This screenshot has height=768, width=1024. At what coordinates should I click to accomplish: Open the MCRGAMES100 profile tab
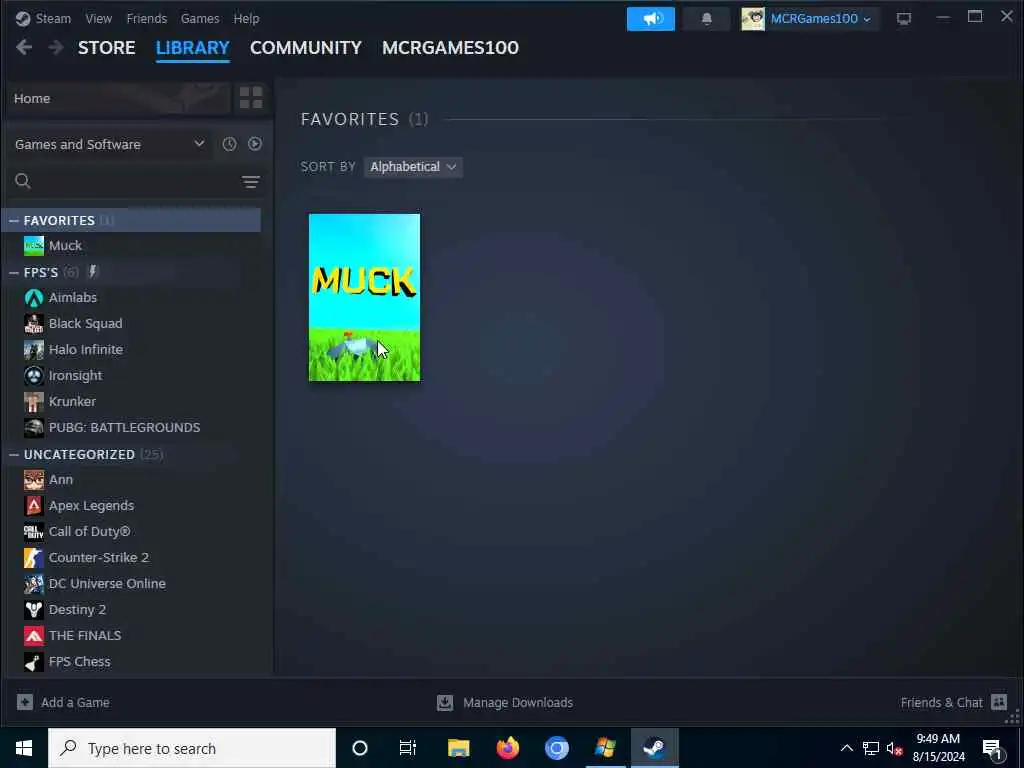(x=450, y=48)
